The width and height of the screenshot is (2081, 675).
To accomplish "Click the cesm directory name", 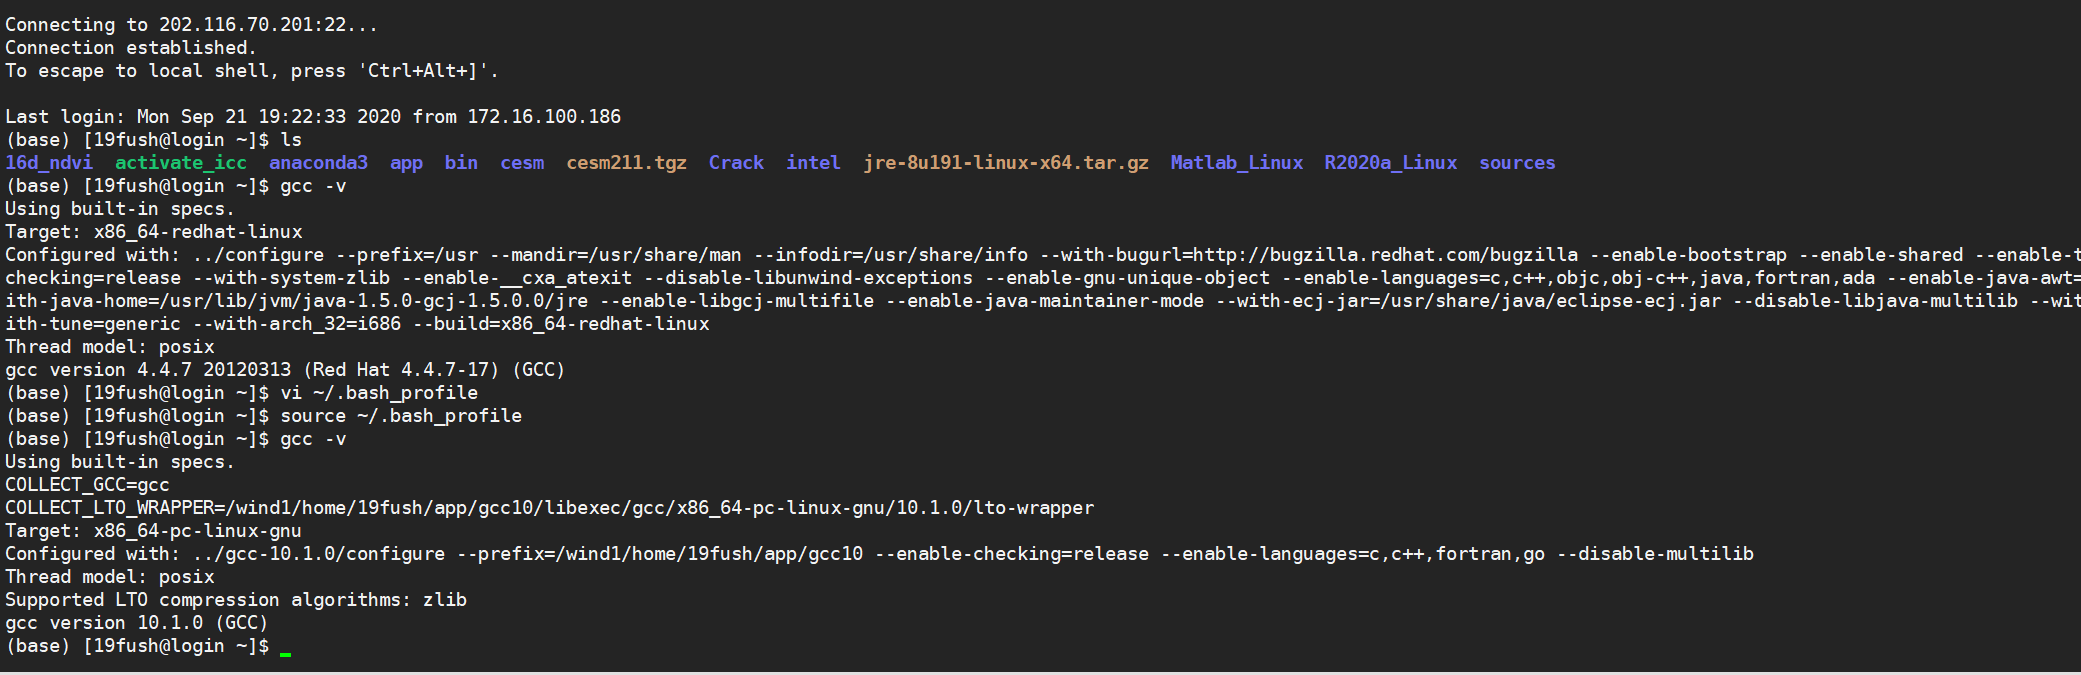I will coord(522,163).
